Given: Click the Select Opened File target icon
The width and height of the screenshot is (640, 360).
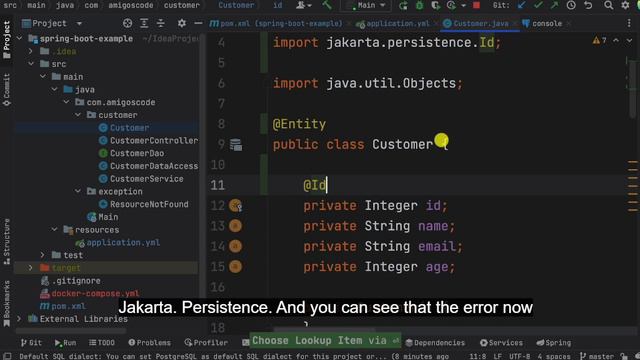Looking at the screenshot, I should click(x=127, y=23).
